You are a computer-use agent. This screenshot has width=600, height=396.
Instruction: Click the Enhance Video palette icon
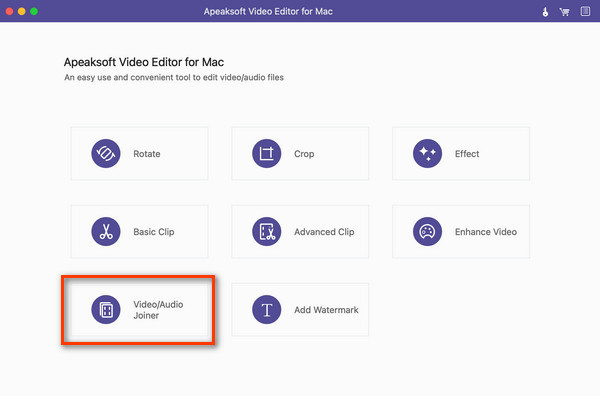point(427,231)
